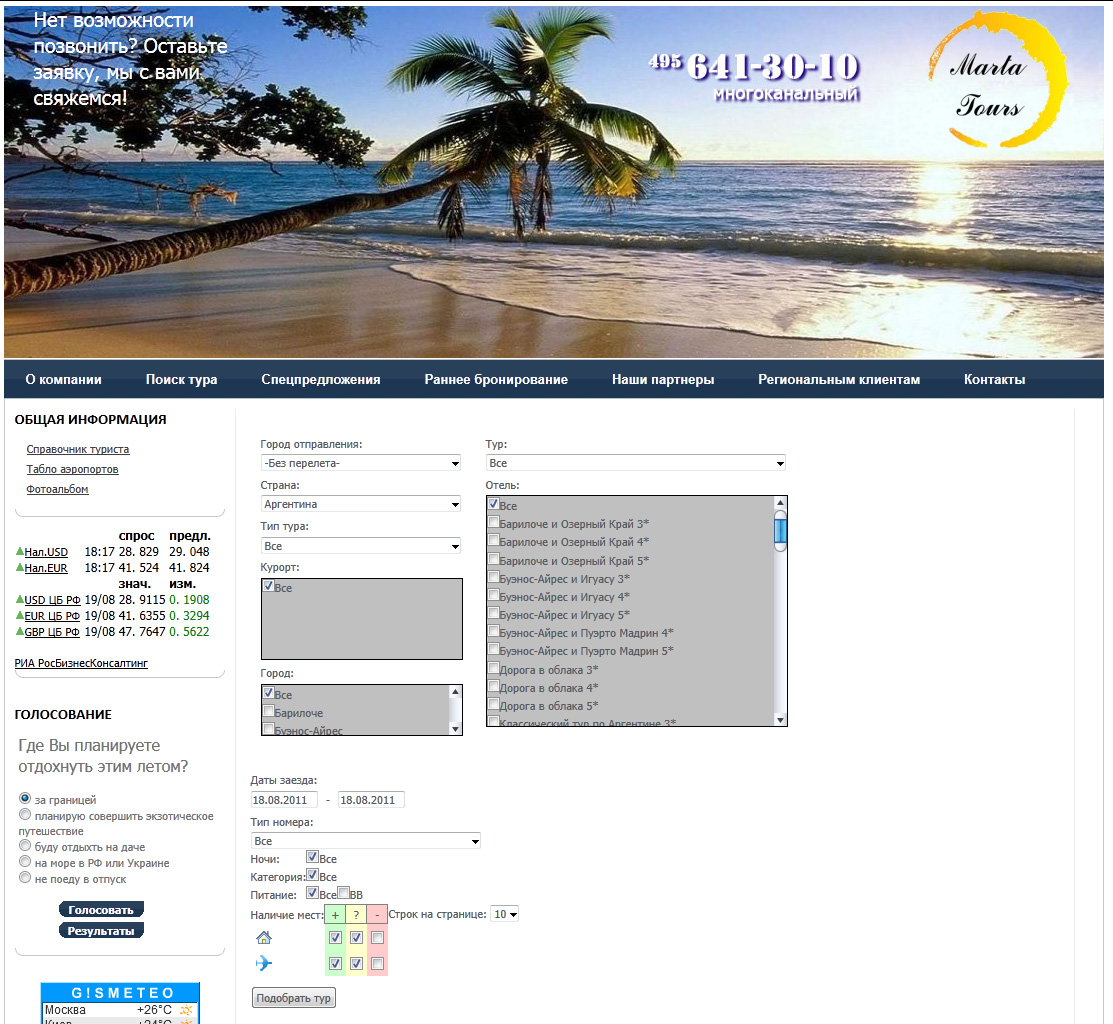Open the Спецпредложения menu item
This screenshot has height=1024, width=1113.
click(x=321, y=379)
